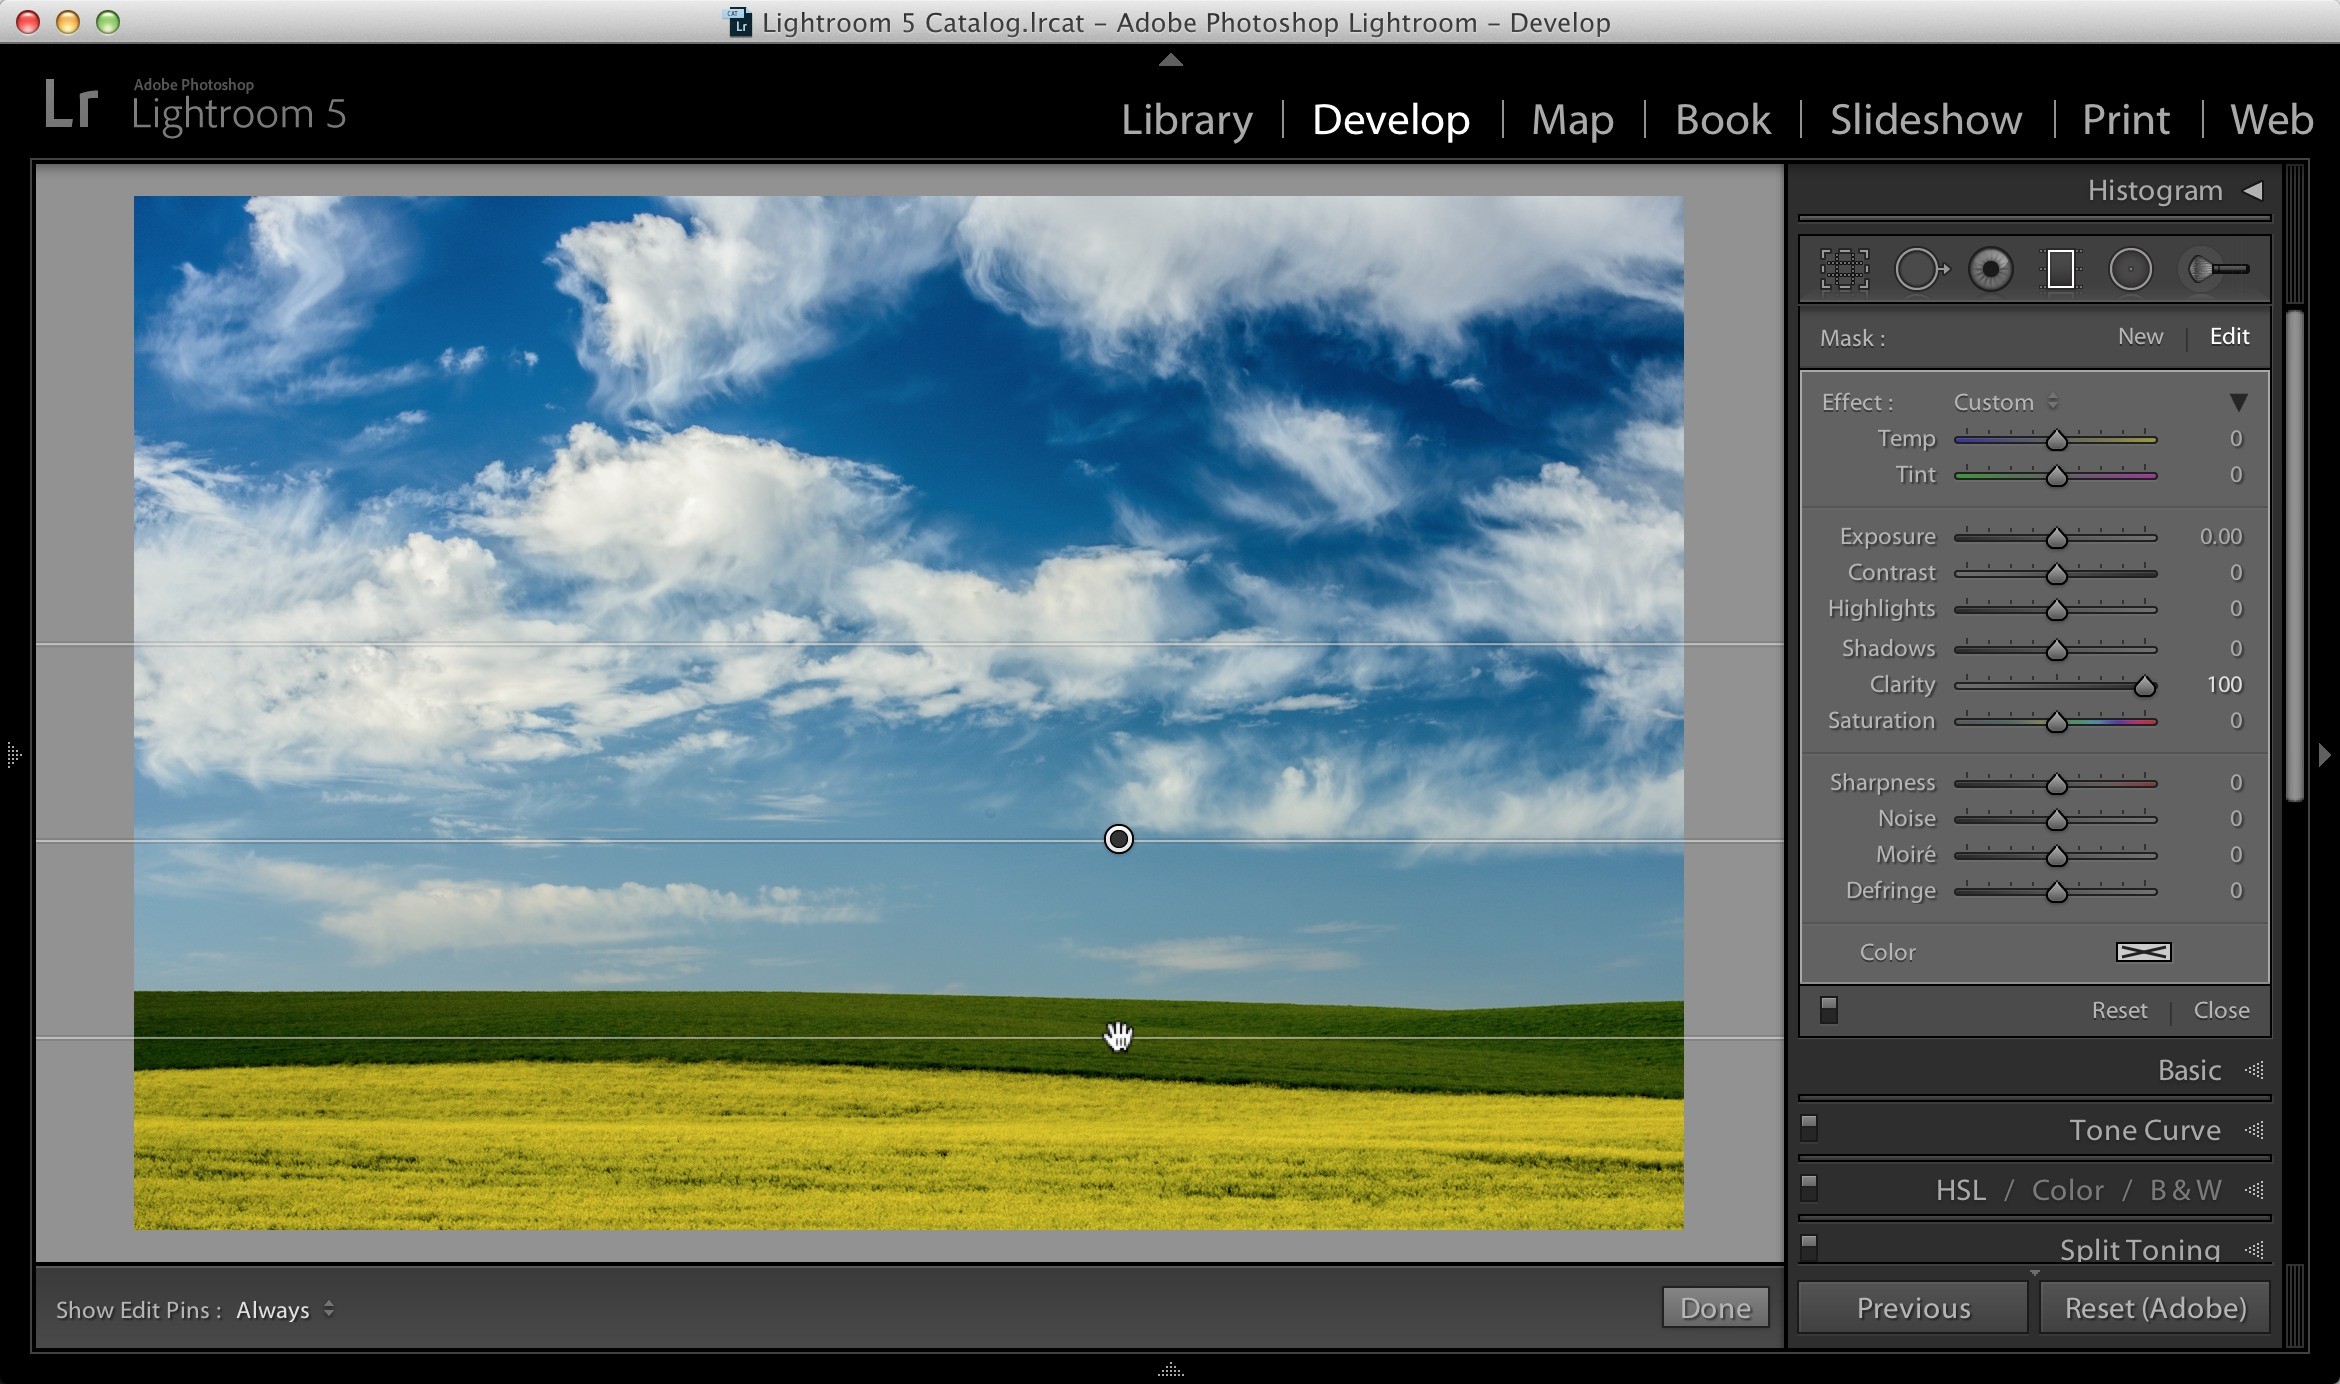Click the Highlights slider handle
Viewport: 2340px width, 1384px height.
point(2056,610)
